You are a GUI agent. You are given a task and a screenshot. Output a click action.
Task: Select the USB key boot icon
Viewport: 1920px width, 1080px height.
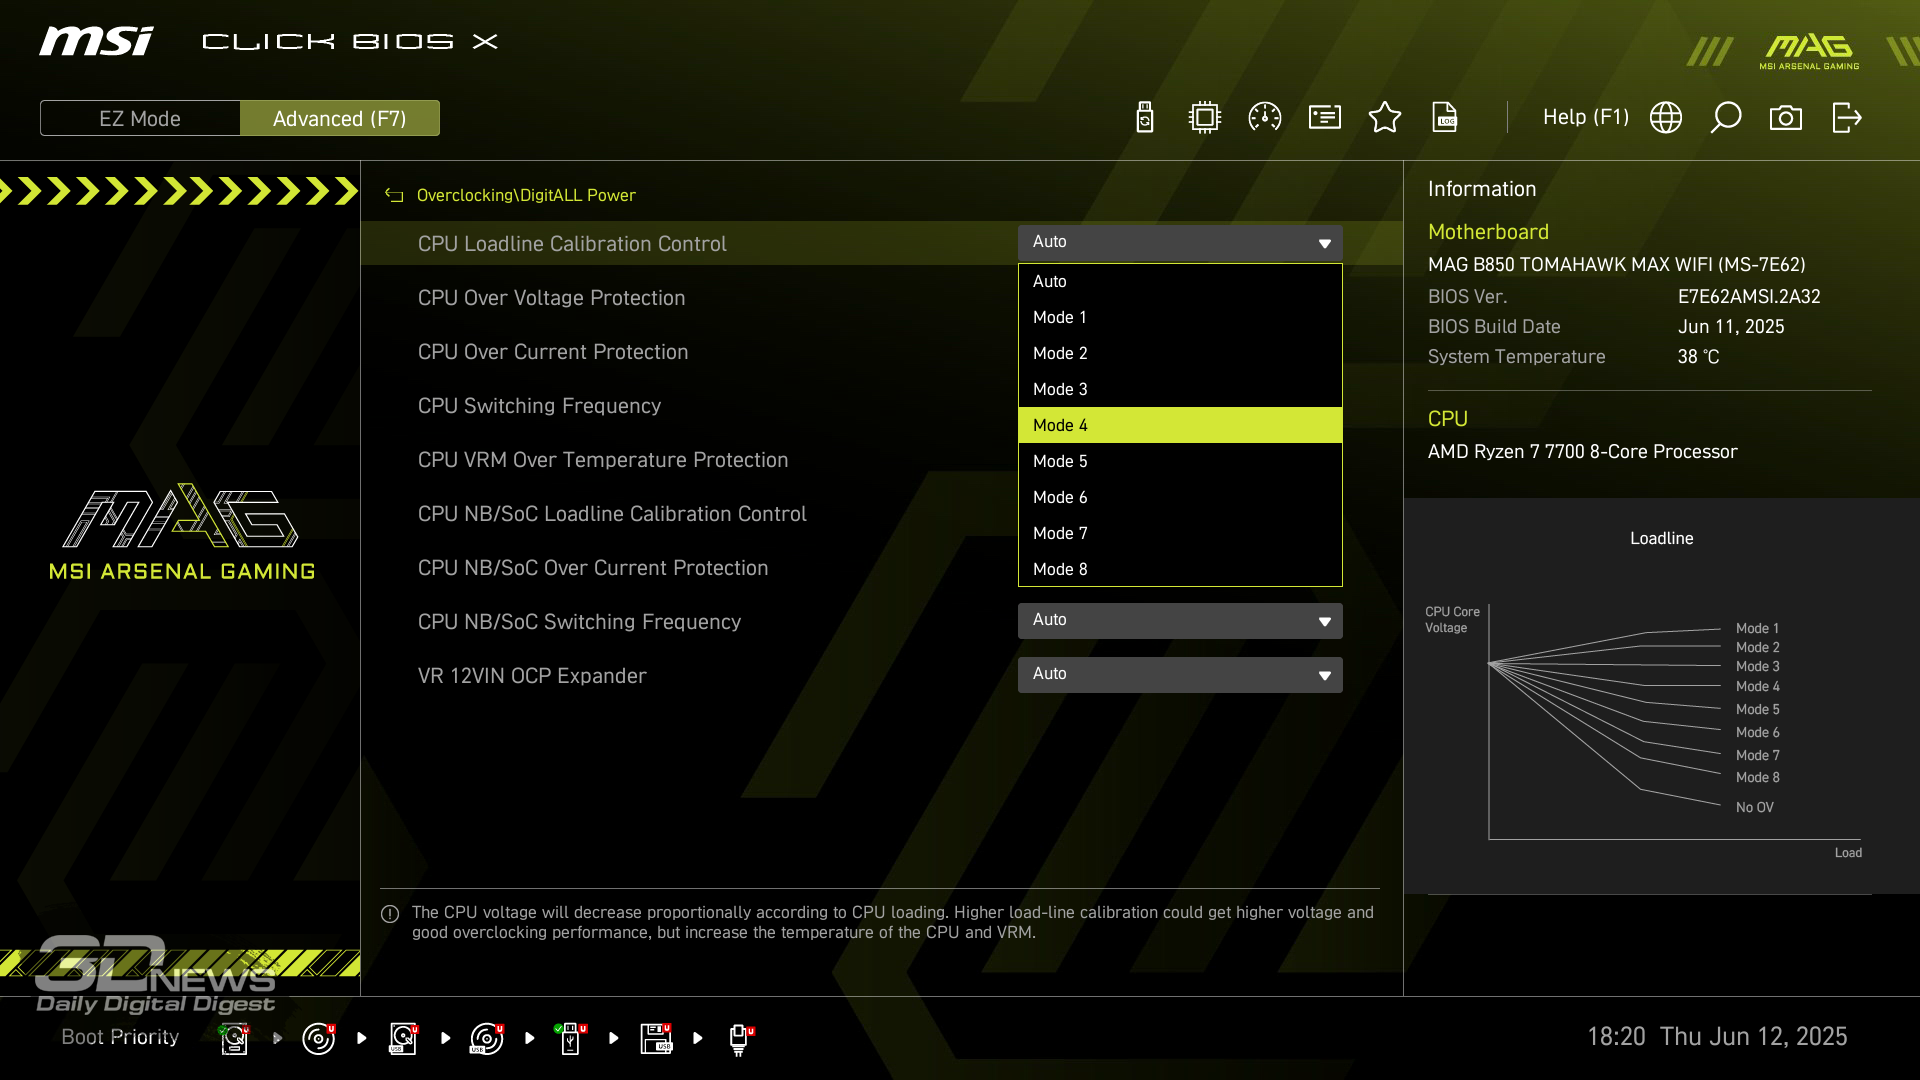tap(571, 1039)
